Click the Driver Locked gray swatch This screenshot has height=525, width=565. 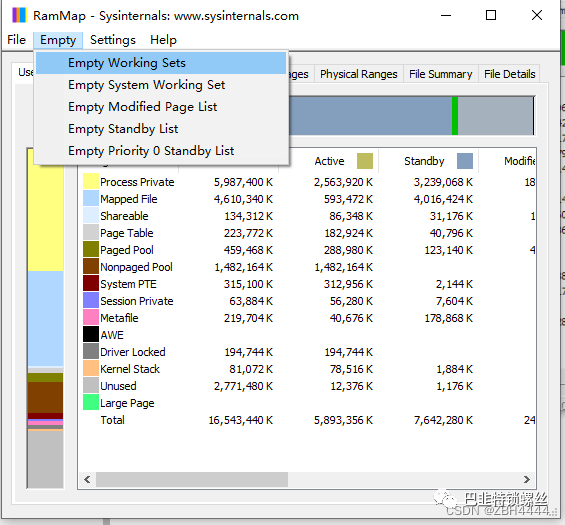(91, 351)
